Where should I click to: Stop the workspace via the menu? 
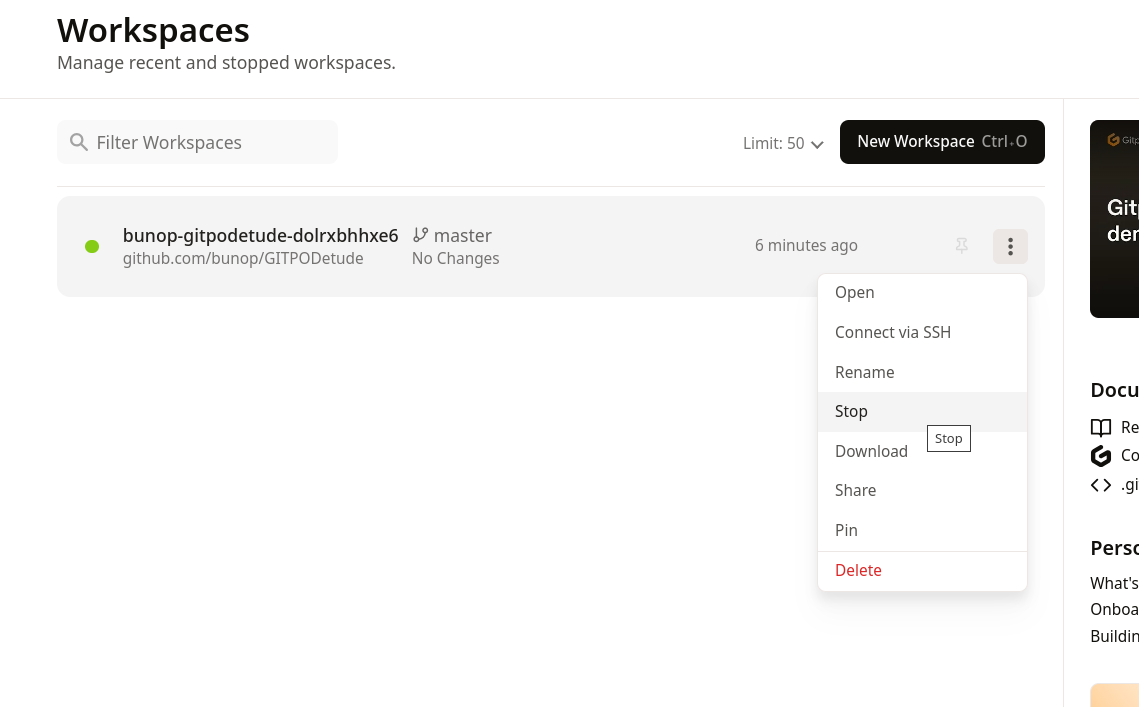click(852, 411)
